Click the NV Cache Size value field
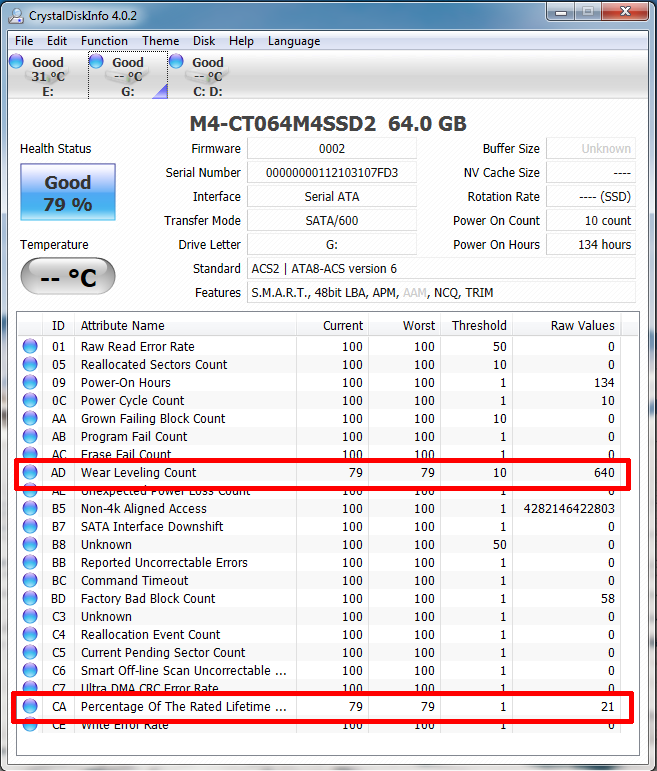Viewport: 657px width, 771px height. [591, 173]
